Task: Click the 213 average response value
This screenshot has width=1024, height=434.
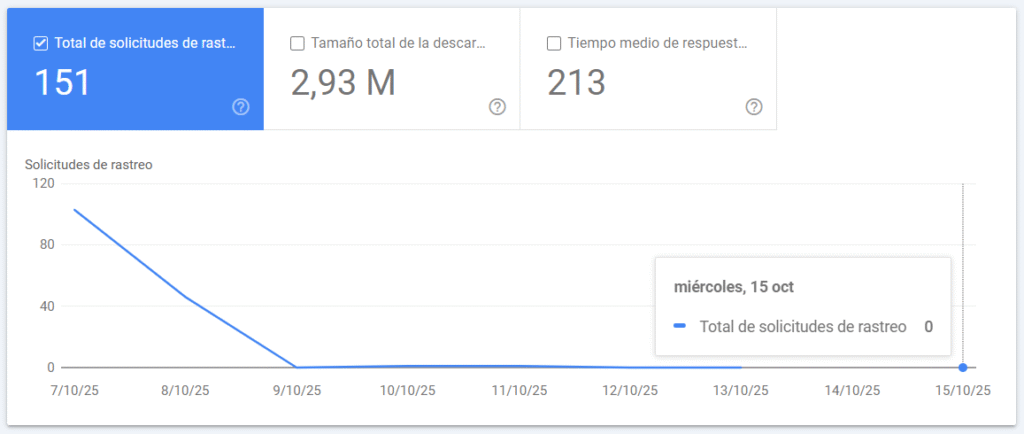Action: (x=577, y=83)
